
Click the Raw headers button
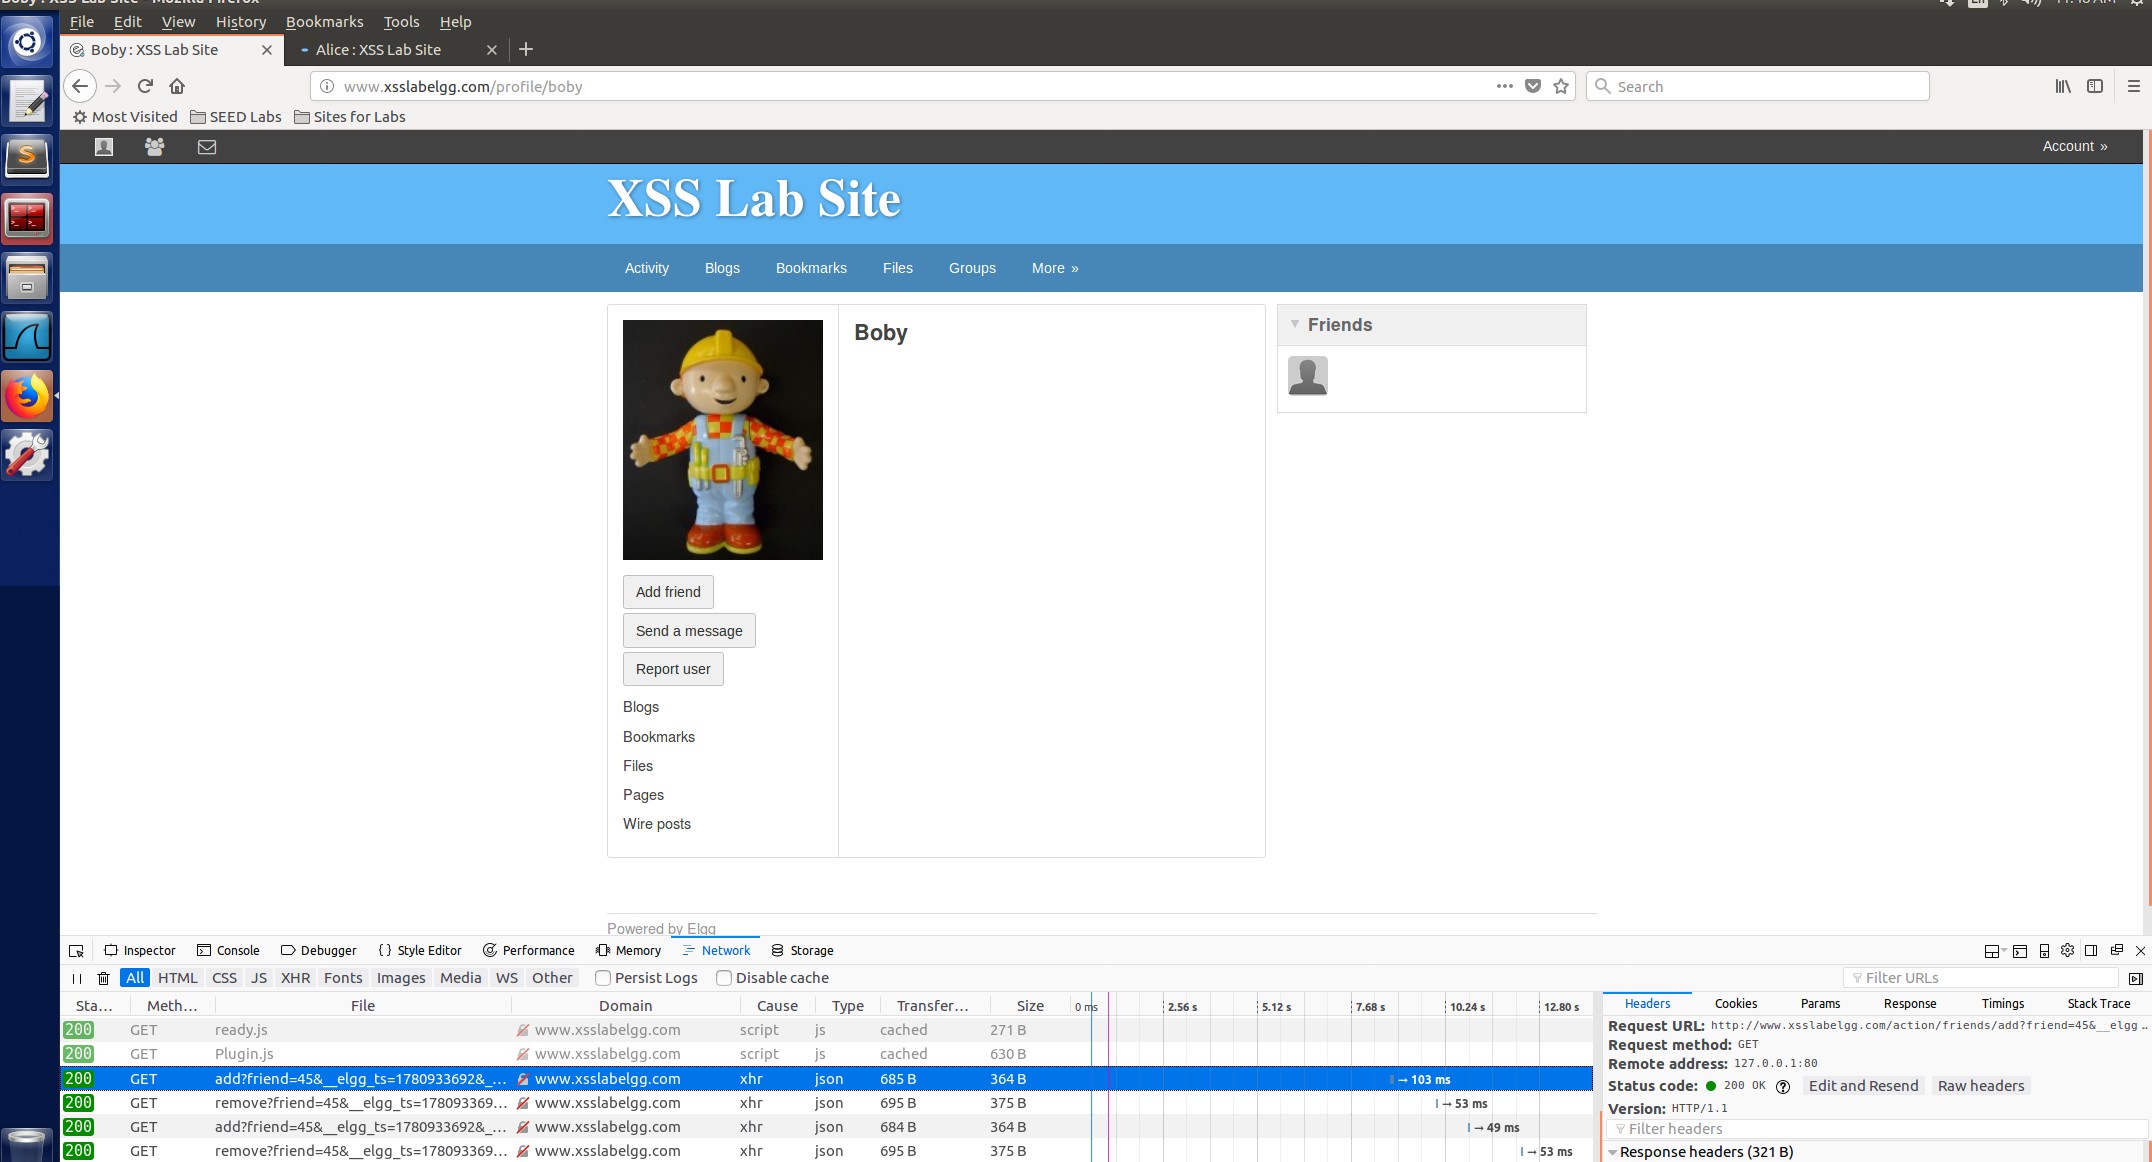(1981, 1086)
